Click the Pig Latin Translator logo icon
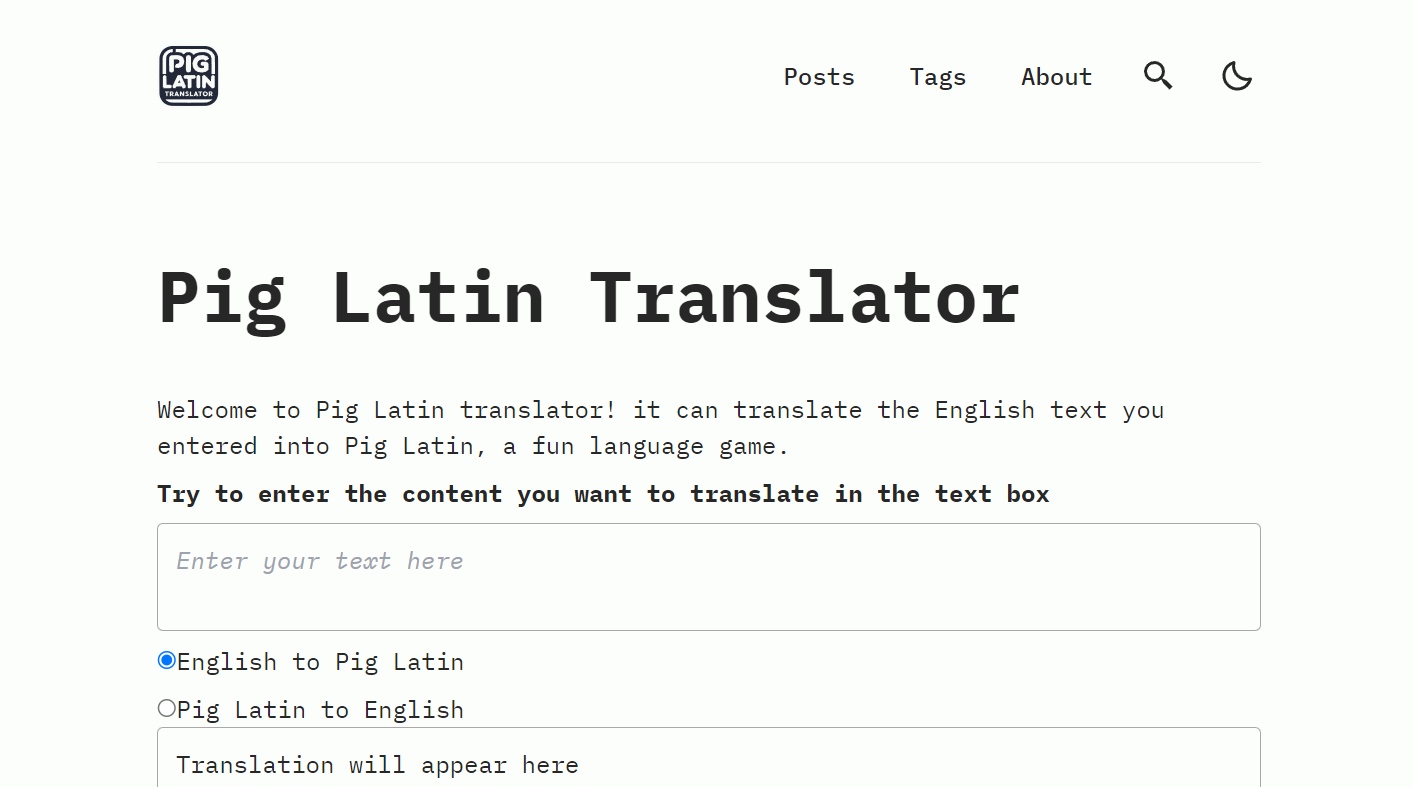1413x787 pixels. tap(188, 75)
